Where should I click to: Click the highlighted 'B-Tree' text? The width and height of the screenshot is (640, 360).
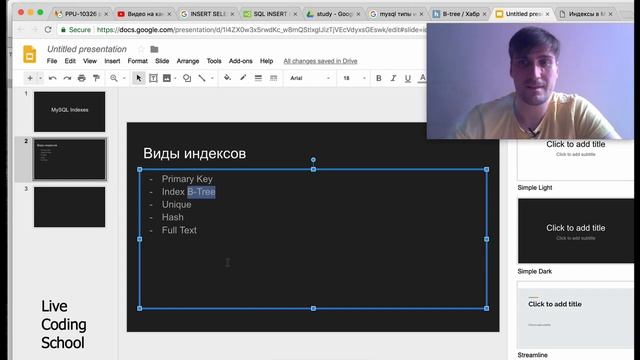tap(201, 192)
